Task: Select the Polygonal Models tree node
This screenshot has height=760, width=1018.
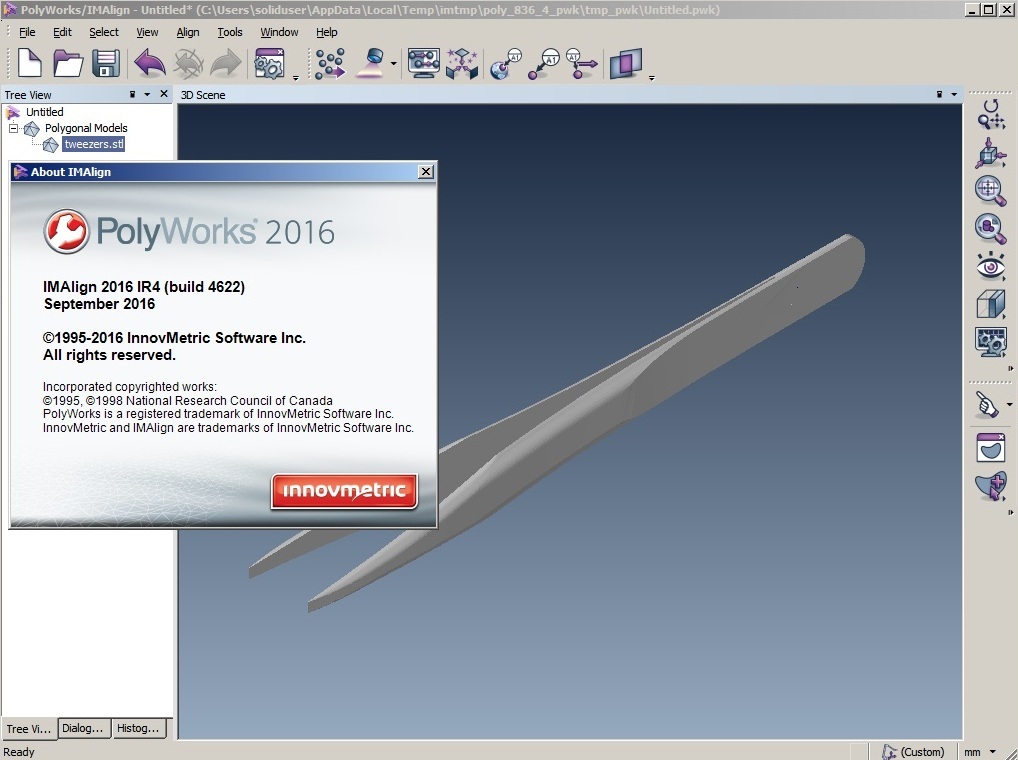Action: (86, 128)
